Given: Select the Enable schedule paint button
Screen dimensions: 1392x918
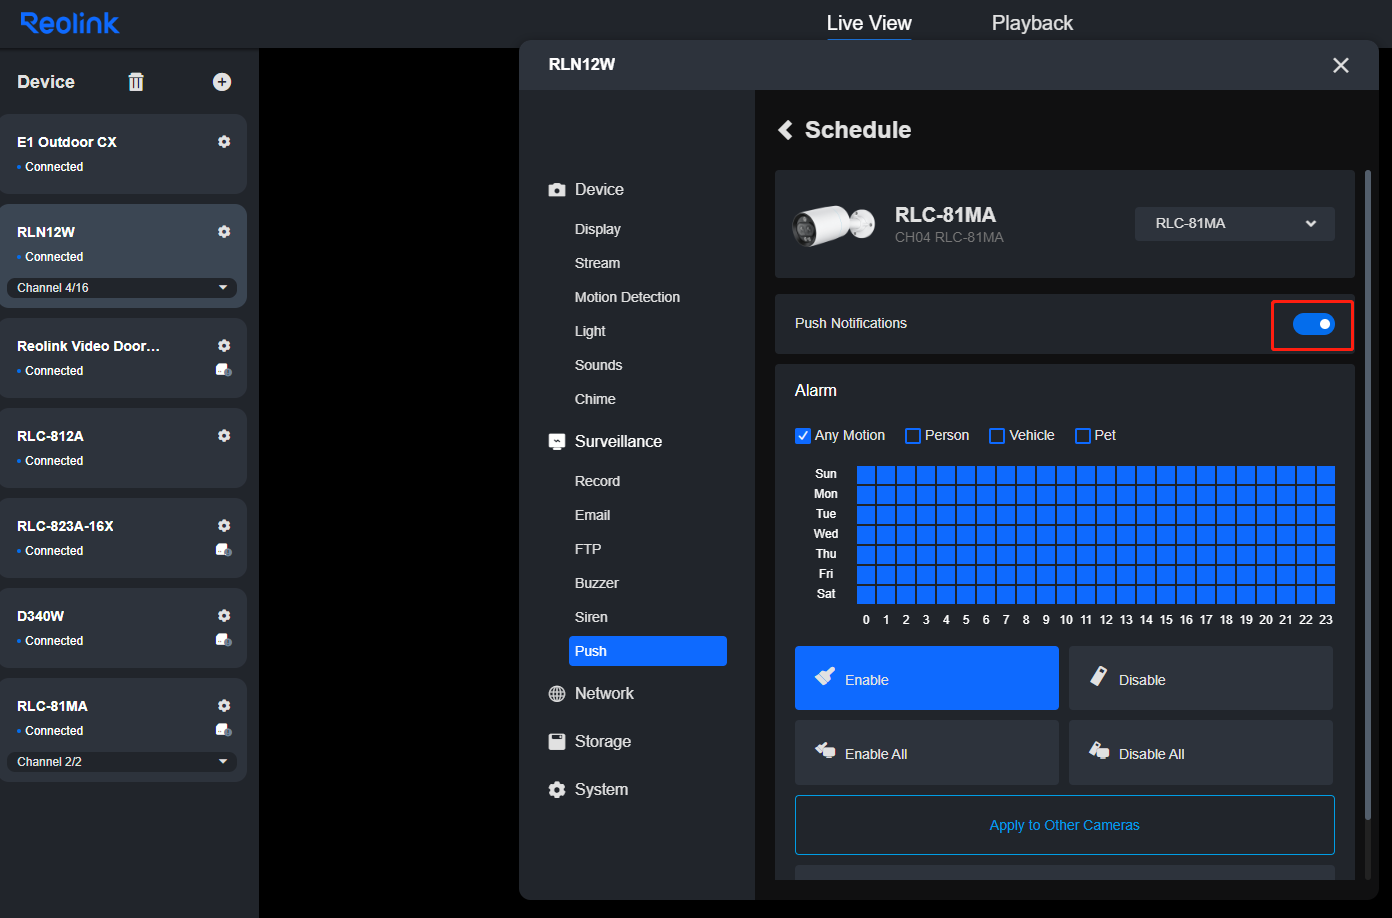Looking at the screenshot, I should coord(927,678).
